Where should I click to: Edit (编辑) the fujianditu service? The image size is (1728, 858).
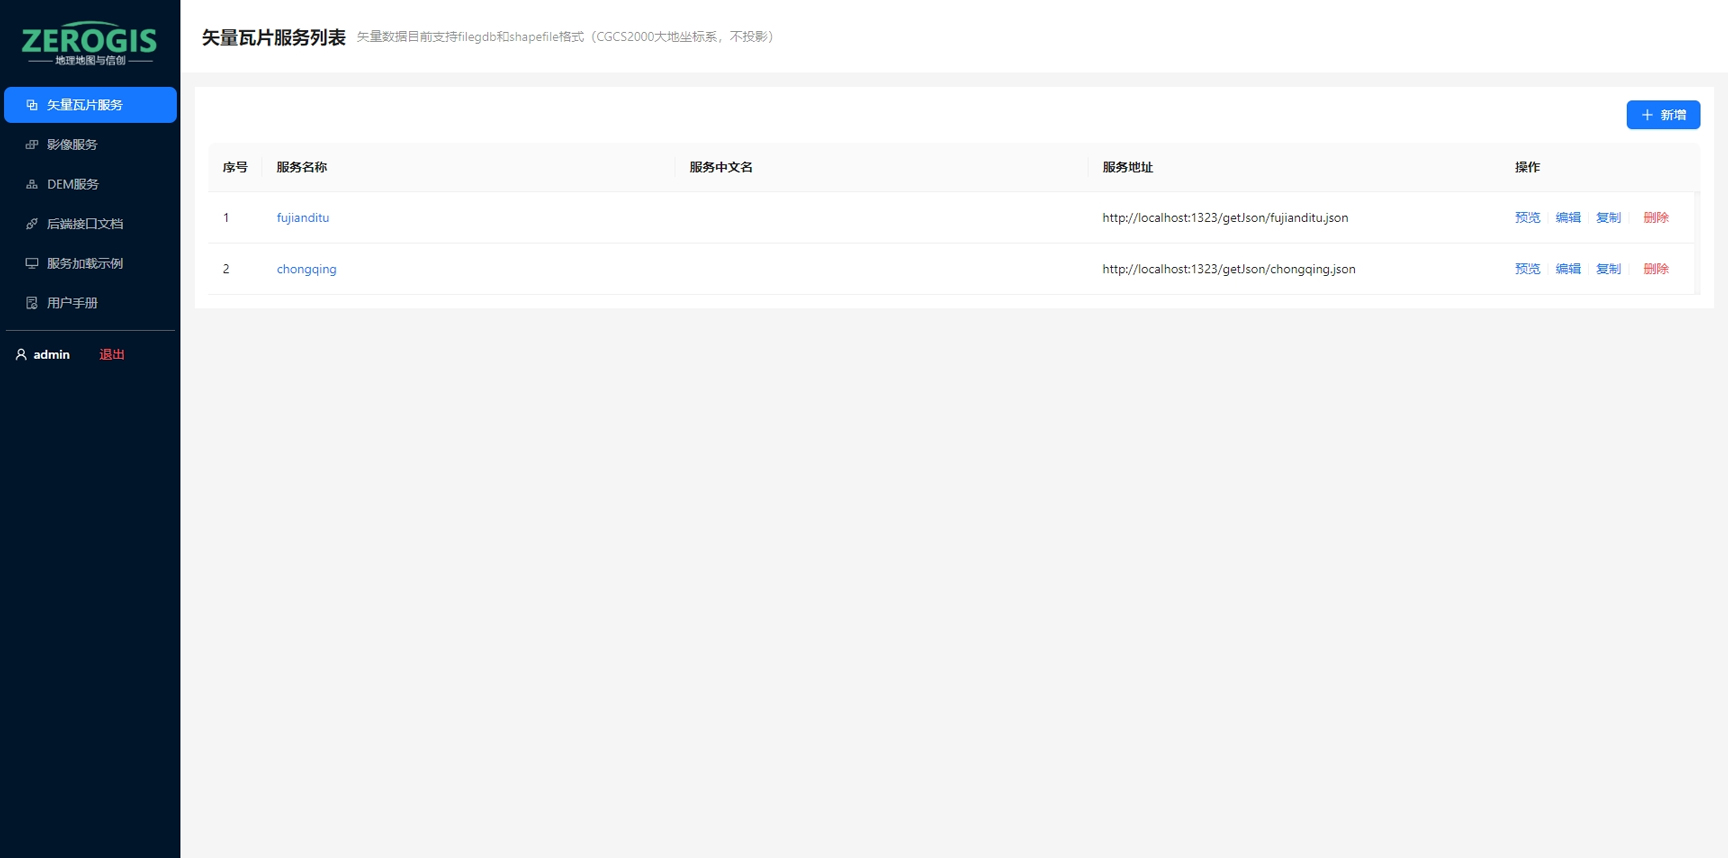coord(1568,217)
